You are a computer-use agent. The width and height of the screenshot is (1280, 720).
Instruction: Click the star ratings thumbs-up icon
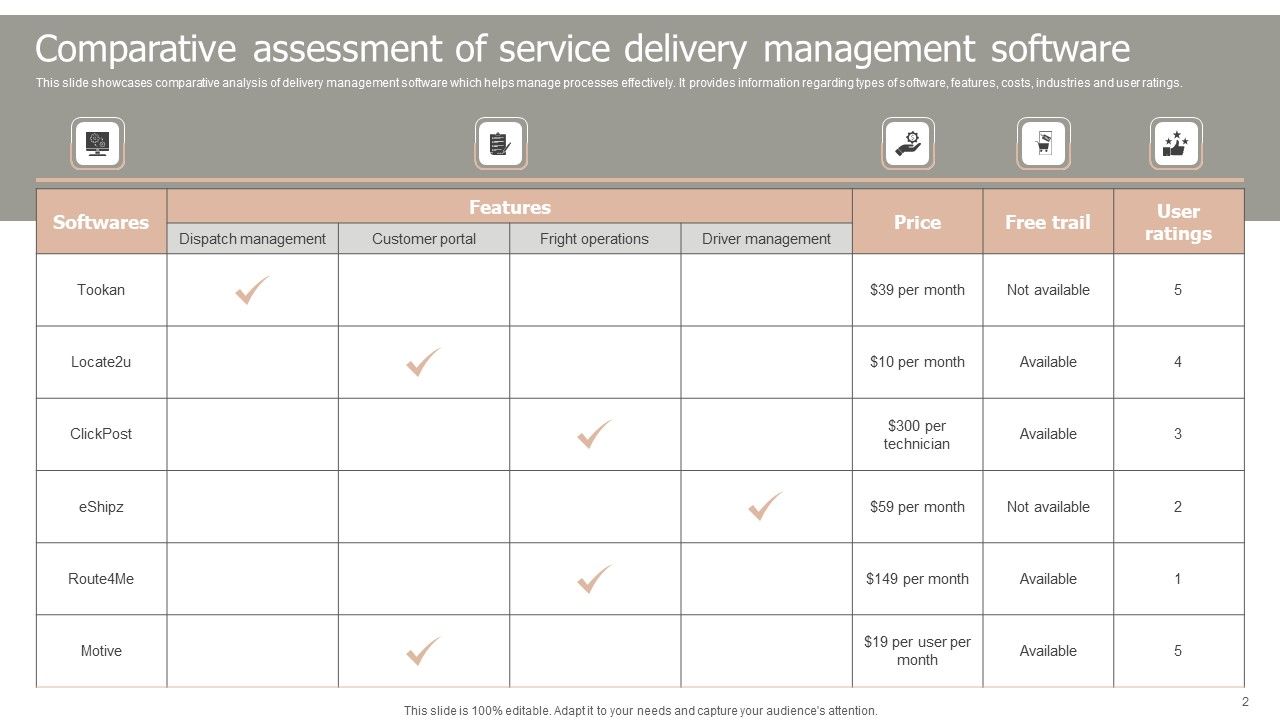[x=1176, y=144]
